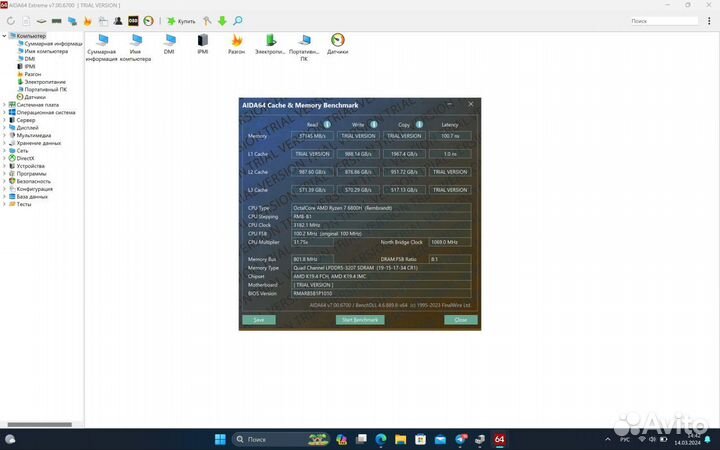This screenshot has width=720, height=450.
Task: Click the info icon beside Write
Action: click(374, 124)
